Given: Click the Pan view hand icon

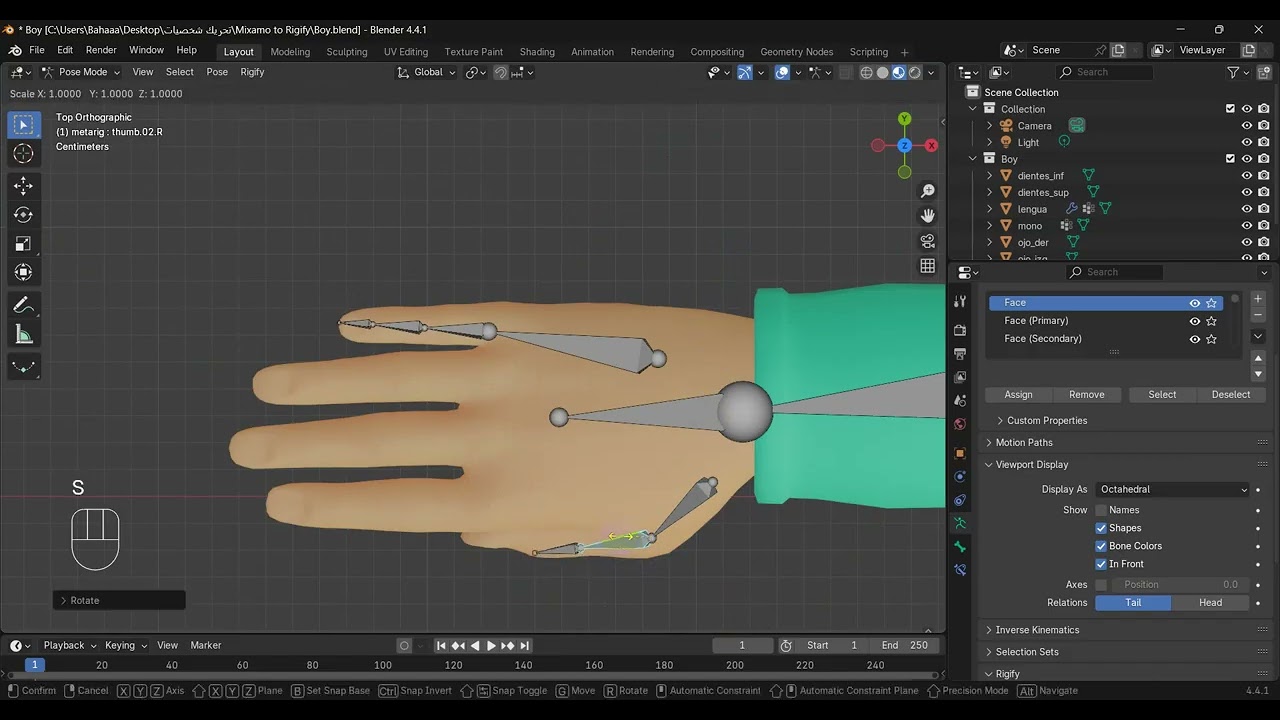Looking at the screenshot, I should point(928,216).
